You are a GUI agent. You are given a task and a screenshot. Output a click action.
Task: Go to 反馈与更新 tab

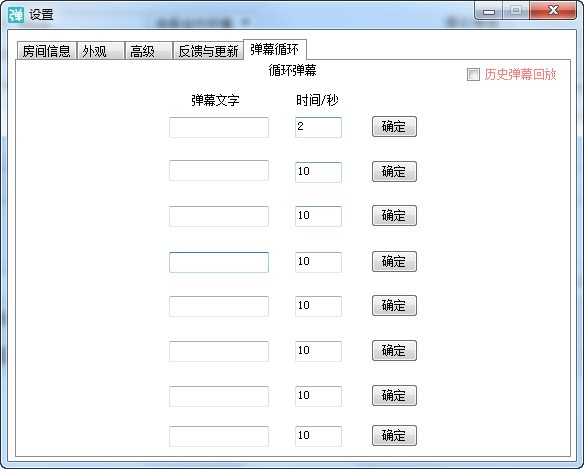tap(208, 51)
